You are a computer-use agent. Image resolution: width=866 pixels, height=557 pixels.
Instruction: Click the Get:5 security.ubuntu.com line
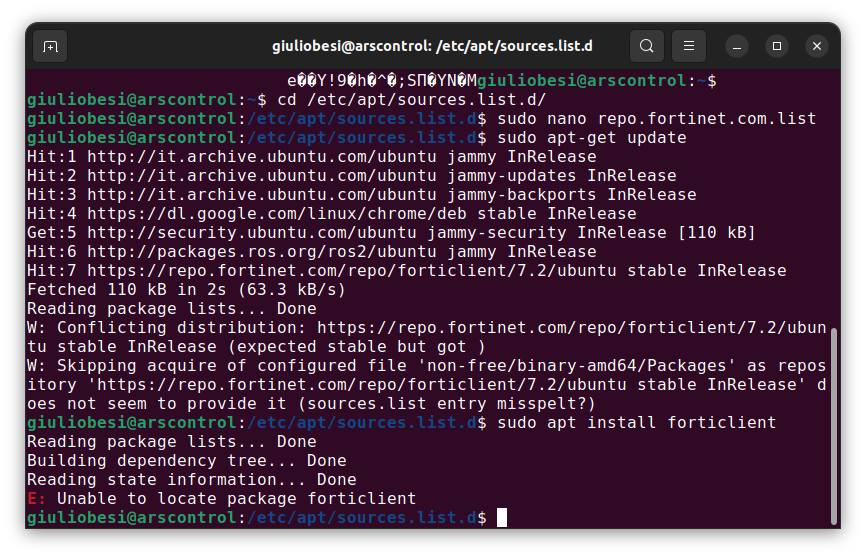[391, 232]
